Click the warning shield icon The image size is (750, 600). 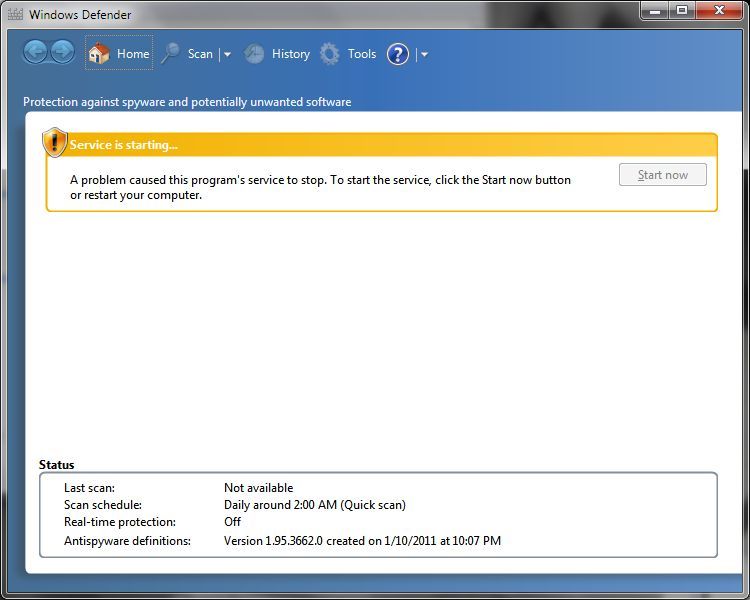[55, 142]
